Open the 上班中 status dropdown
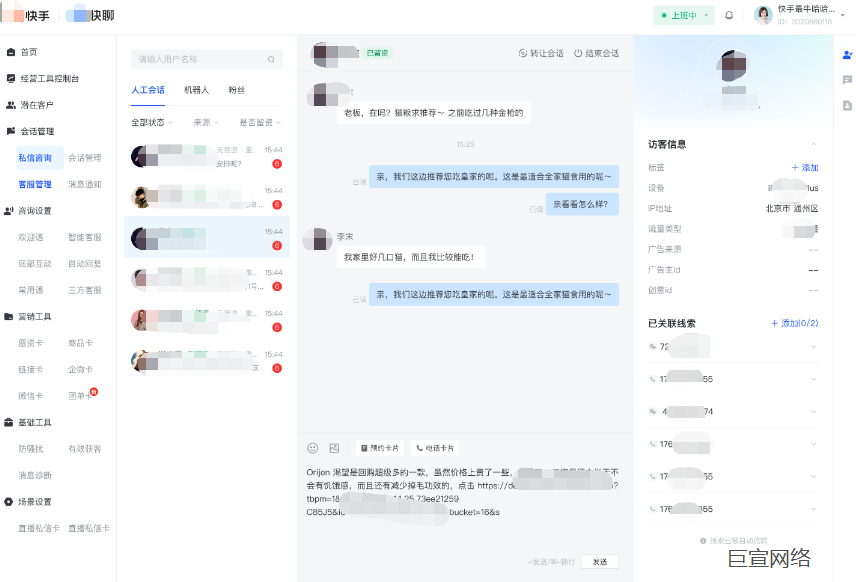Image resolution: width=856 pixels, height=582 pixels. [x=683, y=16]
